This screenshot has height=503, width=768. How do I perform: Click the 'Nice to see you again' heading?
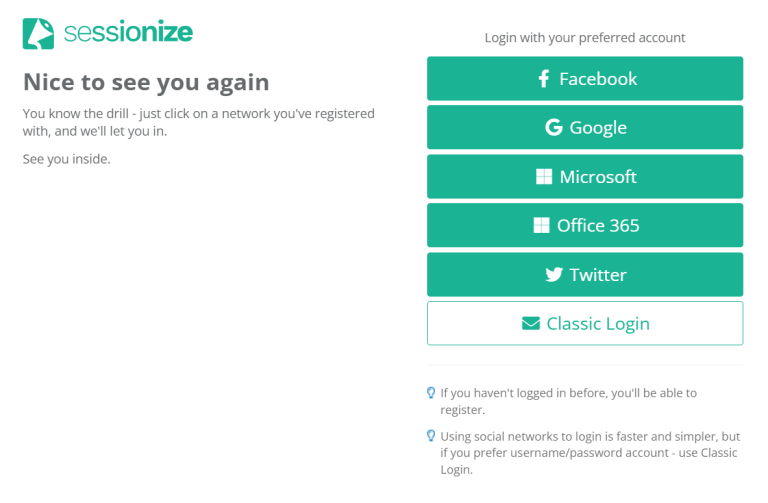146,82
